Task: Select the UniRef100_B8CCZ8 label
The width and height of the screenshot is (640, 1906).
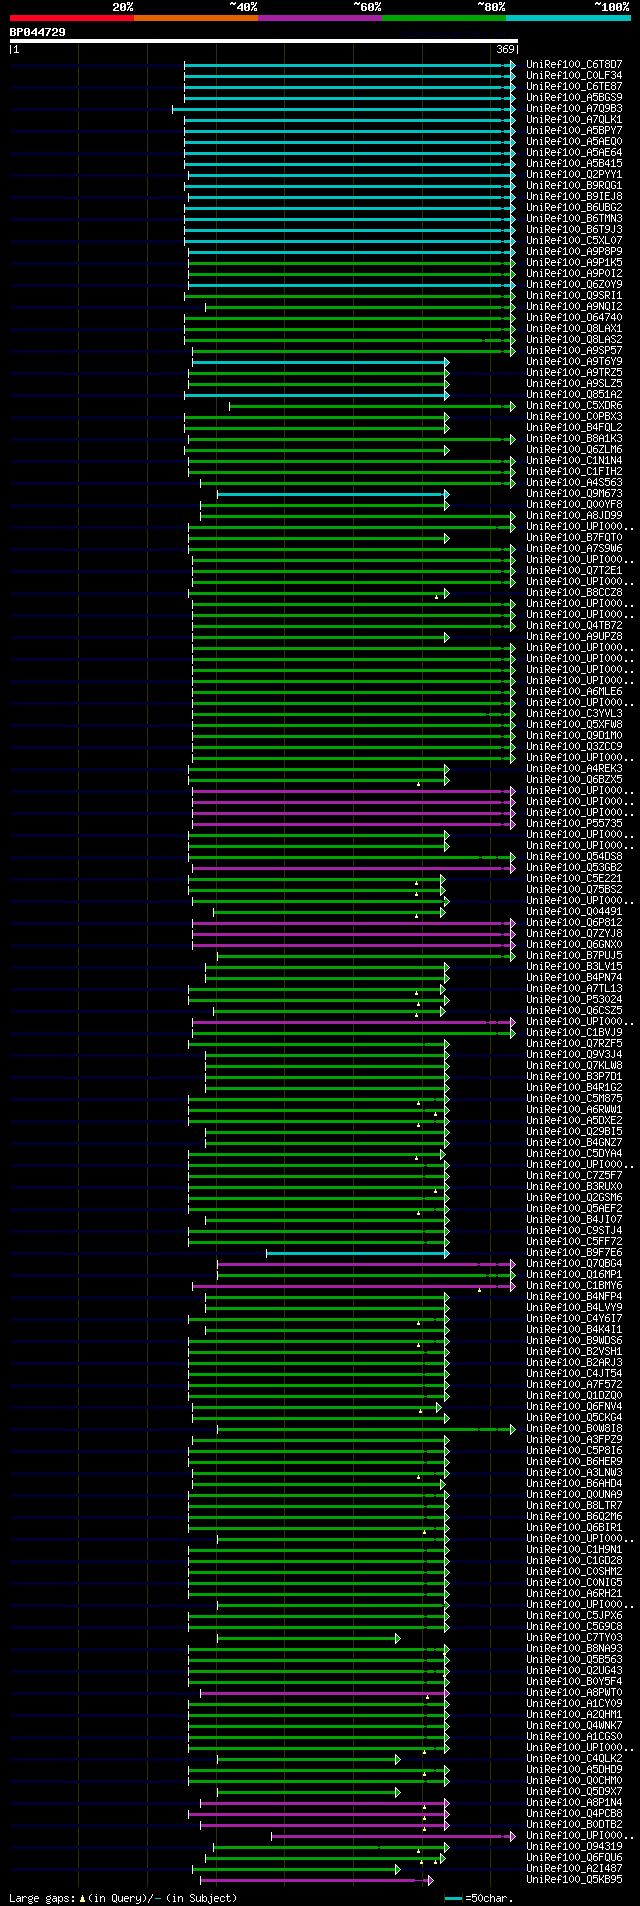Action: point(574,592)
